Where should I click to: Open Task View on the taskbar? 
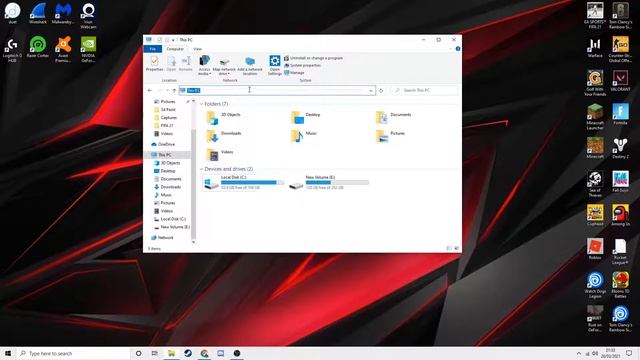point(155,353)
